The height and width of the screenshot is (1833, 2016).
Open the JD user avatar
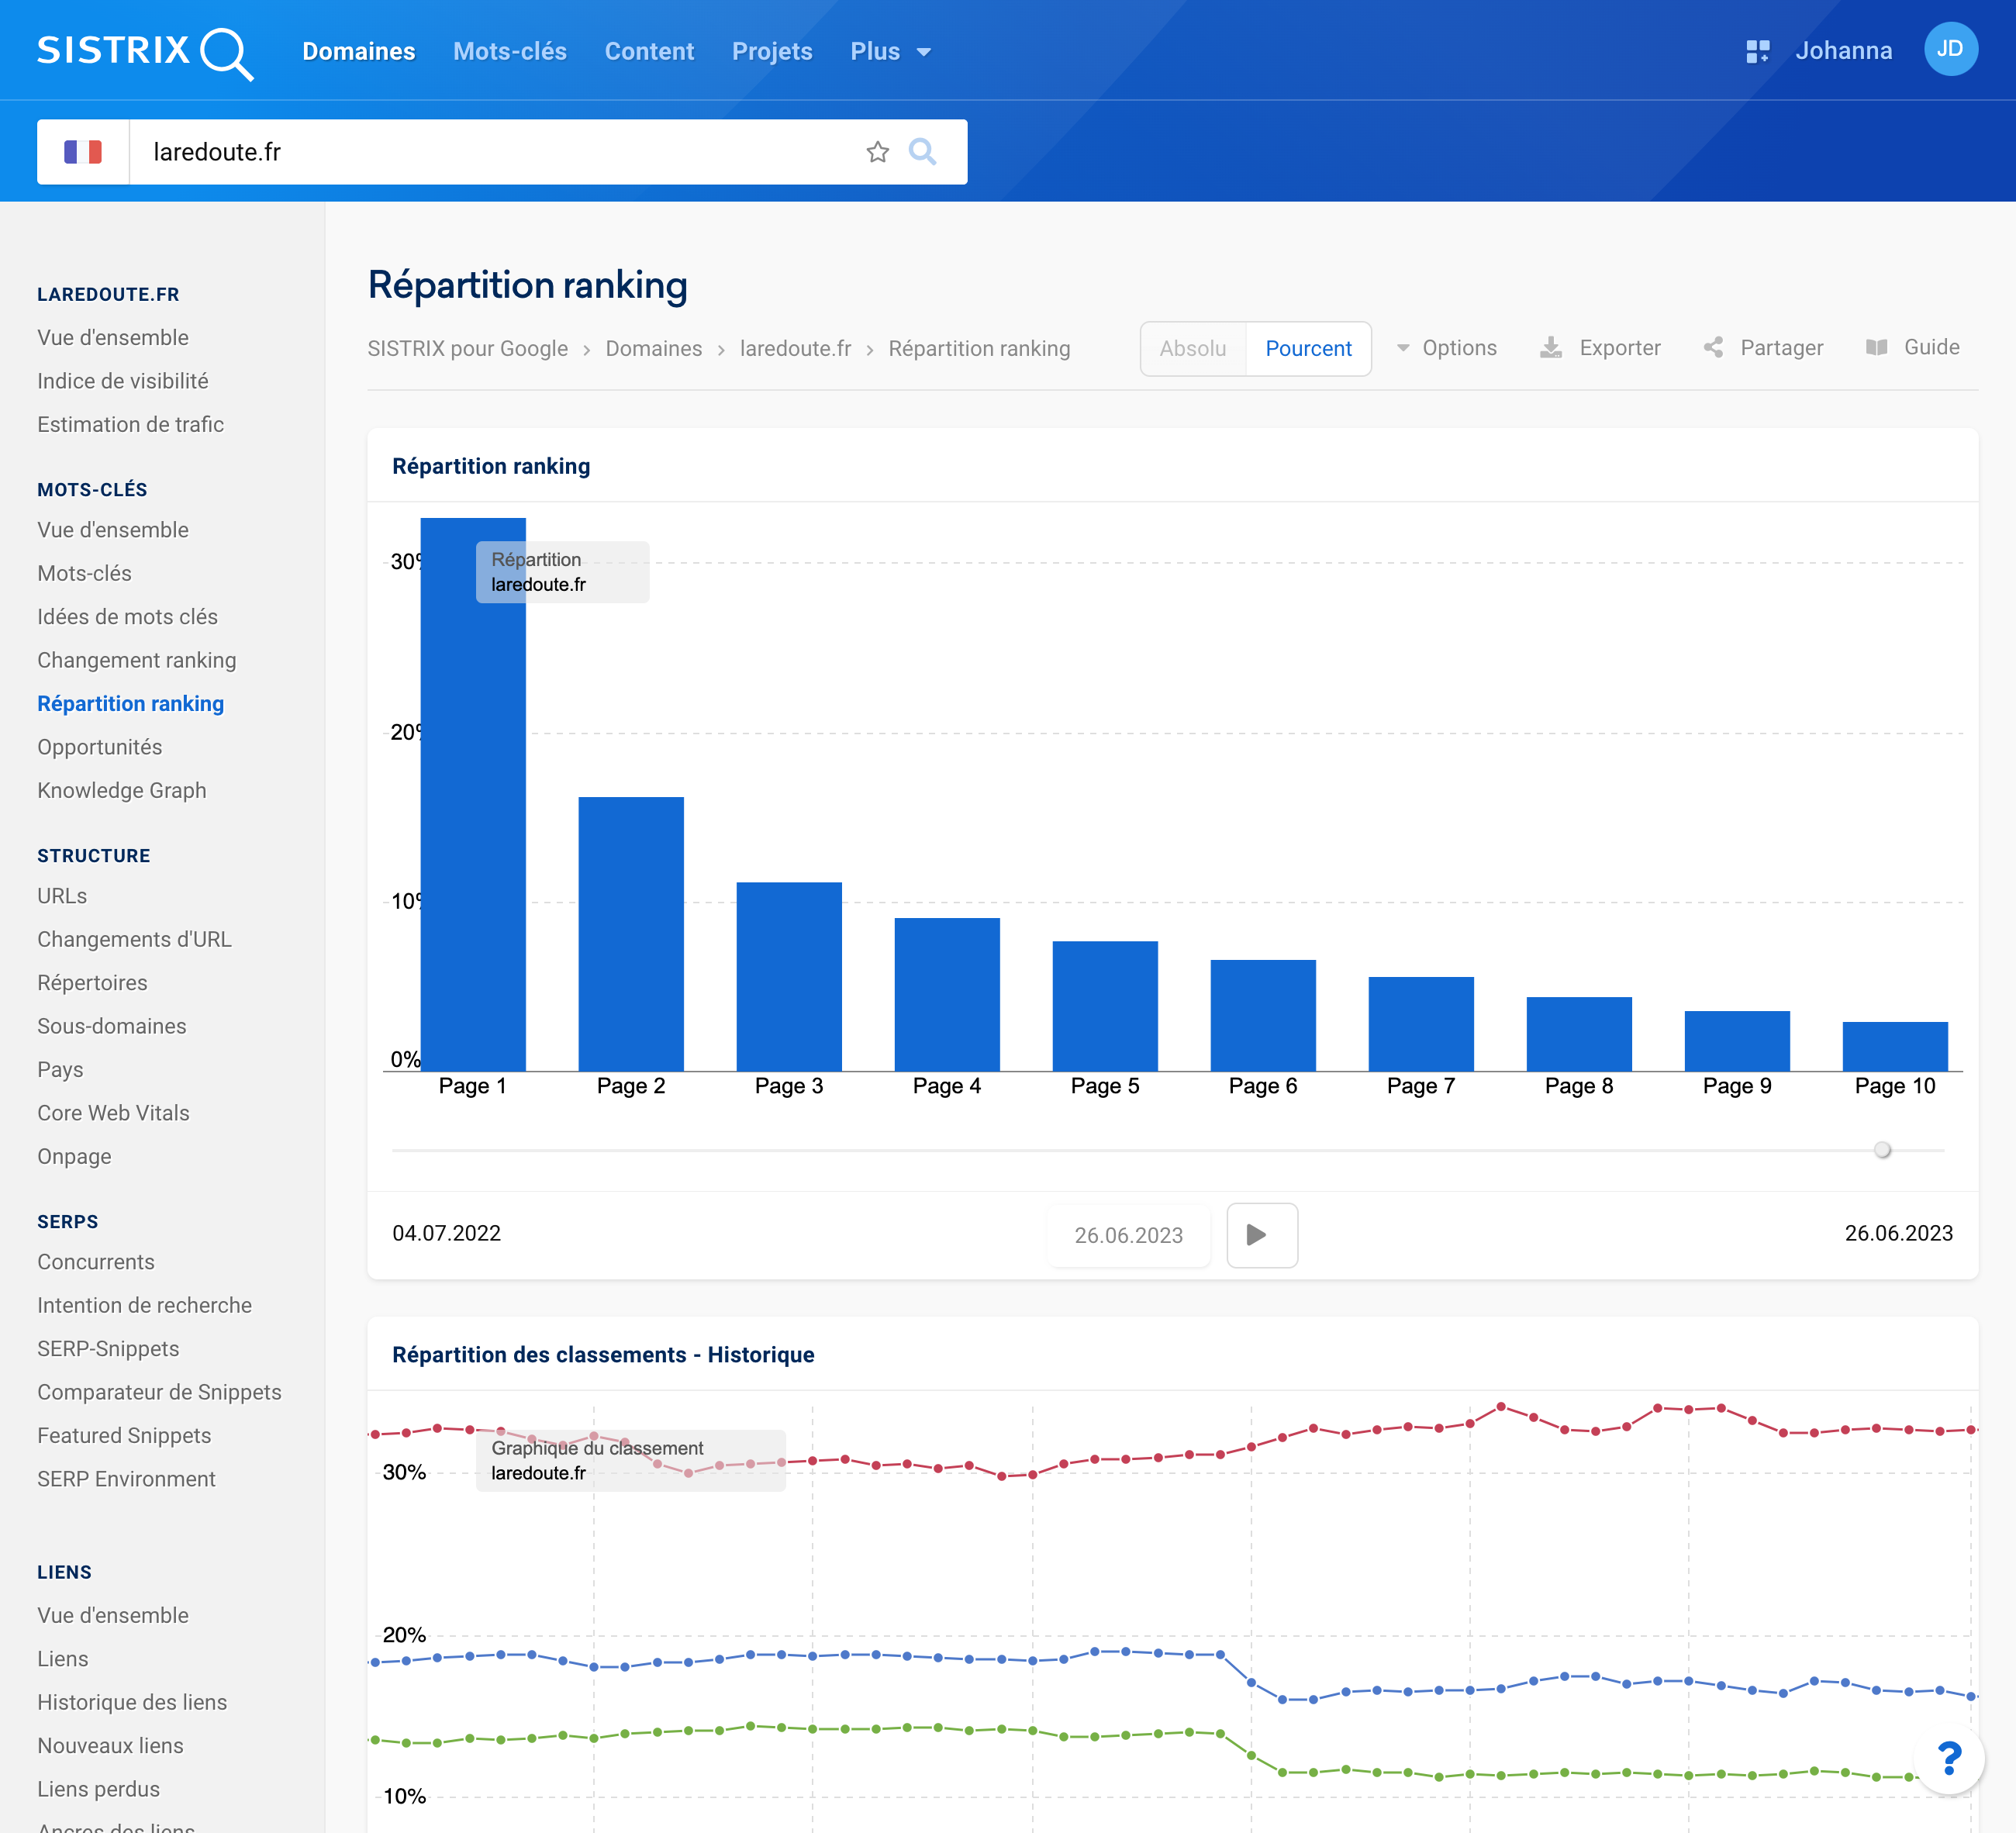[x=1950, y=49]
